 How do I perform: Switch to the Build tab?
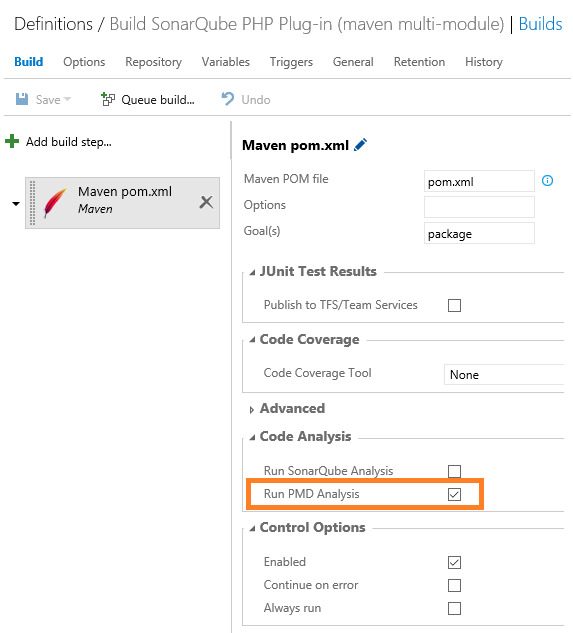tap(29, 62)
